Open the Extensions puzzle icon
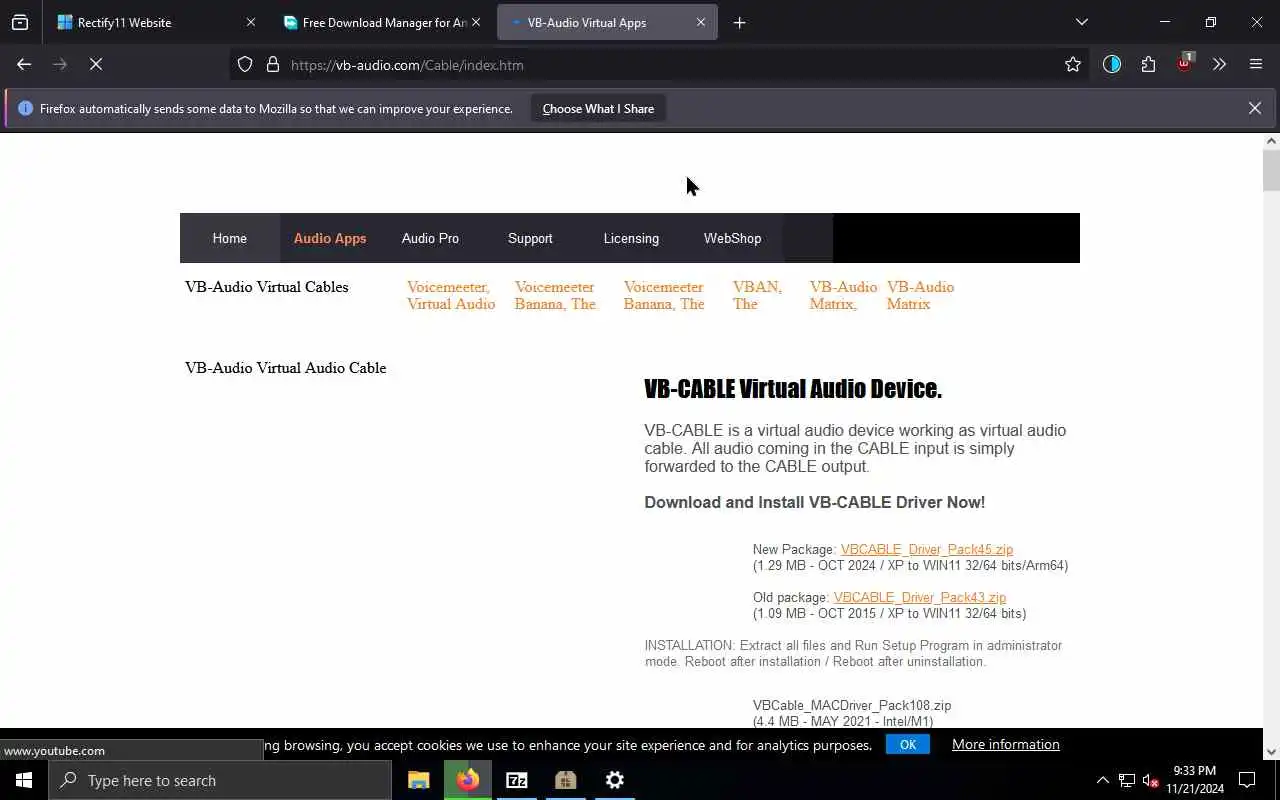 1148,64
